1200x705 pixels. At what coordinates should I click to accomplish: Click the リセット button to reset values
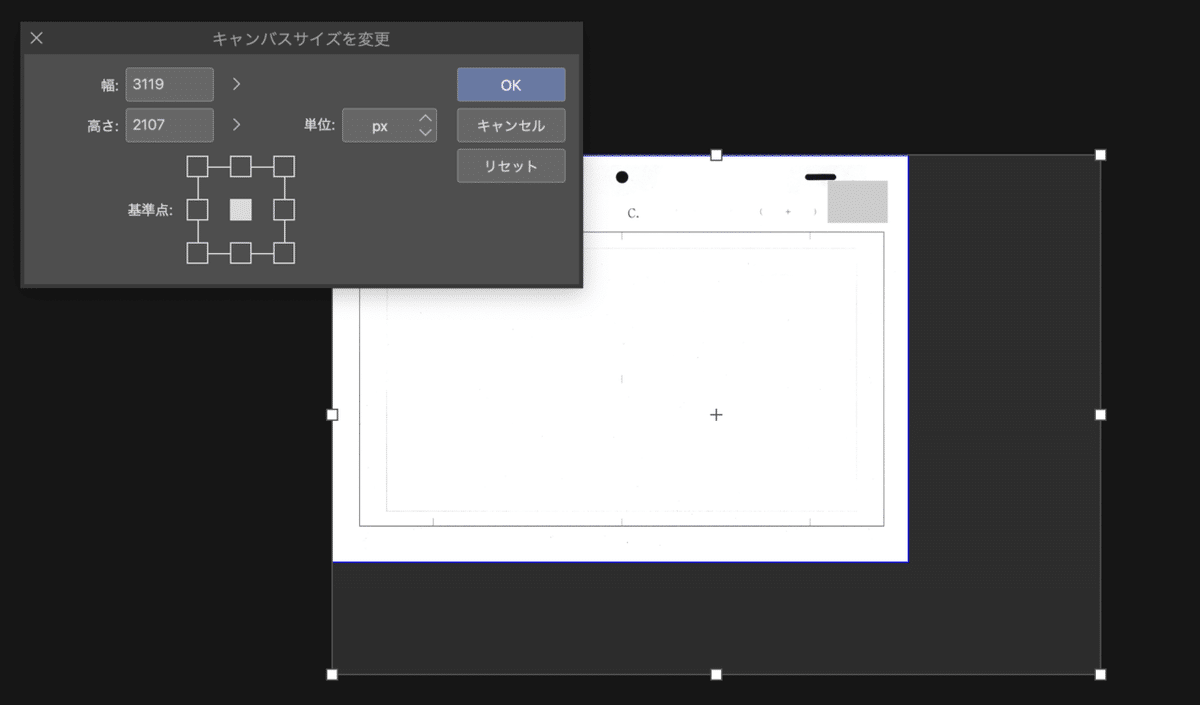(x=511, y=165)
